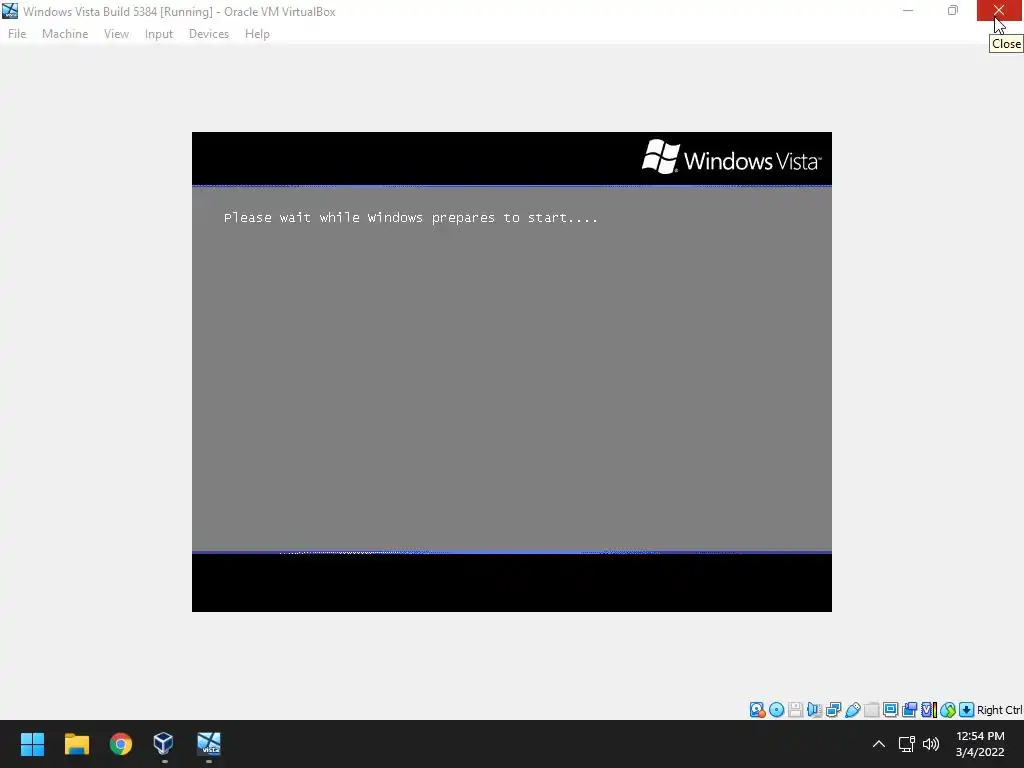This screenshot has width=1024, height=768.
Task: Open the Help menu
Action: (257, 34)
